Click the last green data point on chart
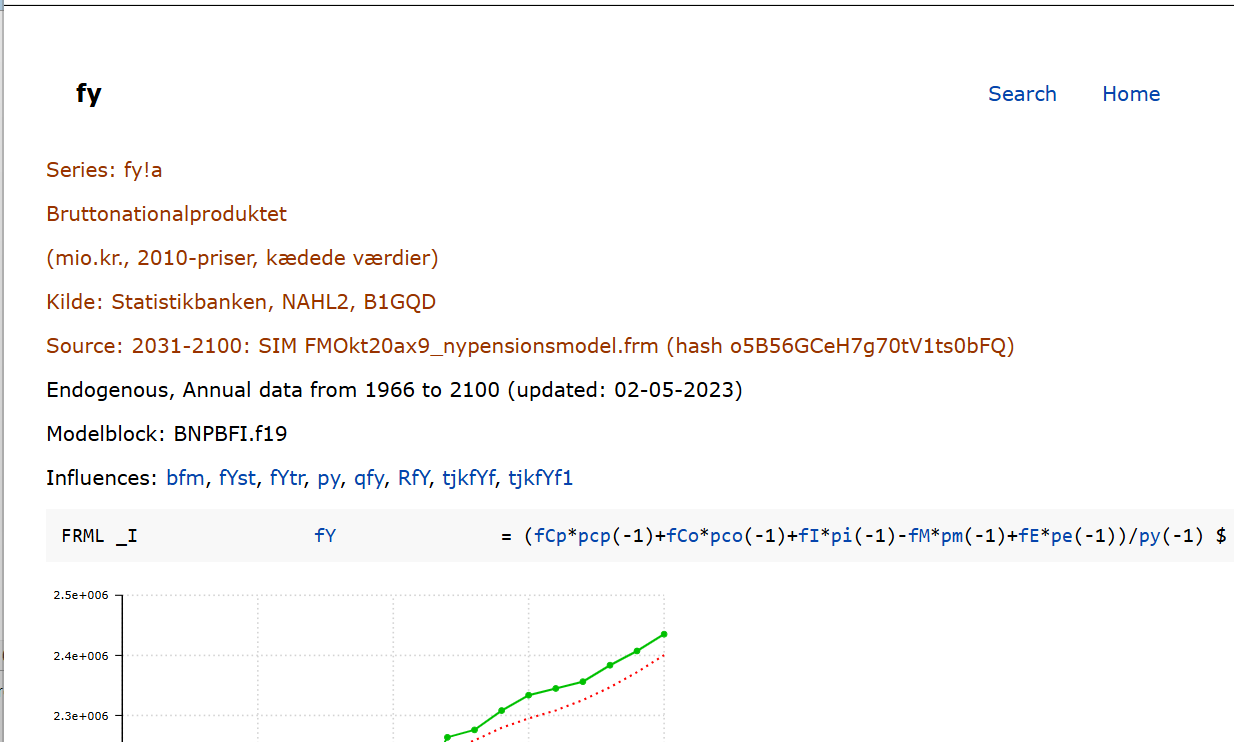This screenshot has height=742, width=1234. (x=664, y=634)
